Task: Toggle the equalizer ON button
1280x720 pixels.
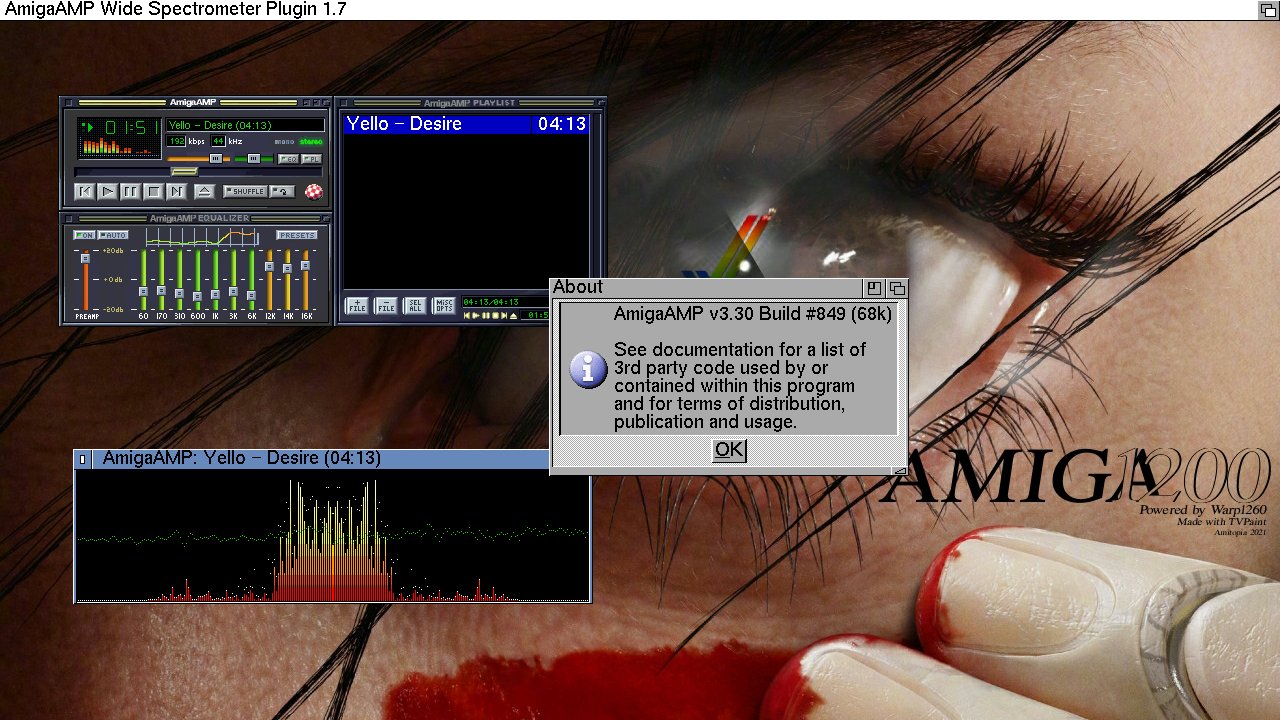Action: 84,235
